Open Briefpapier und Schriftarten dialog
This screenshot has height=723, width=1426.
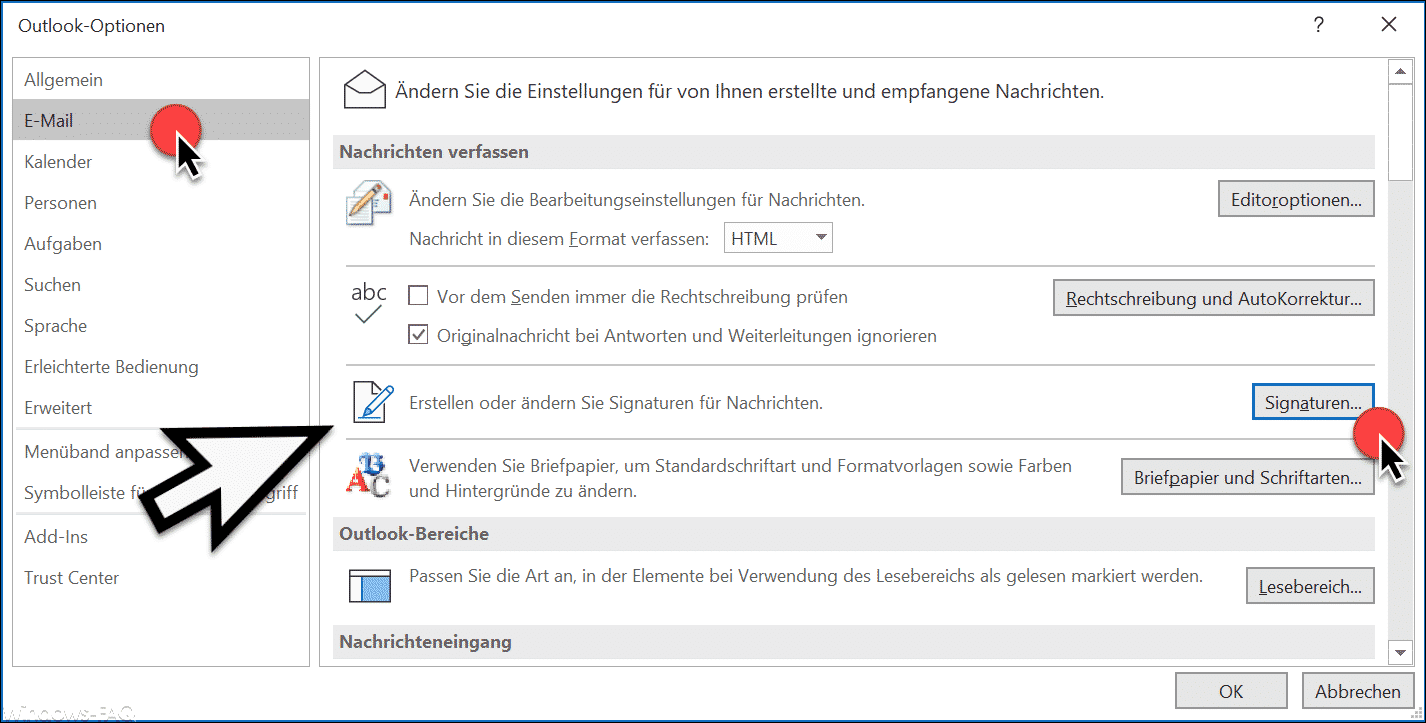click(x=1248, y=477)
